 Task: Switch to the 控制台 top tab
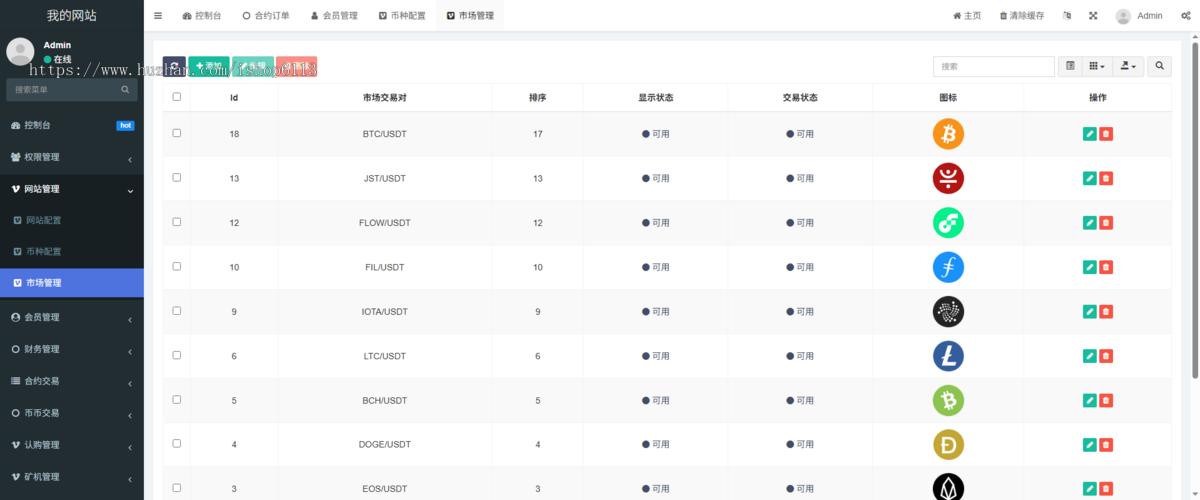point(202,16)
